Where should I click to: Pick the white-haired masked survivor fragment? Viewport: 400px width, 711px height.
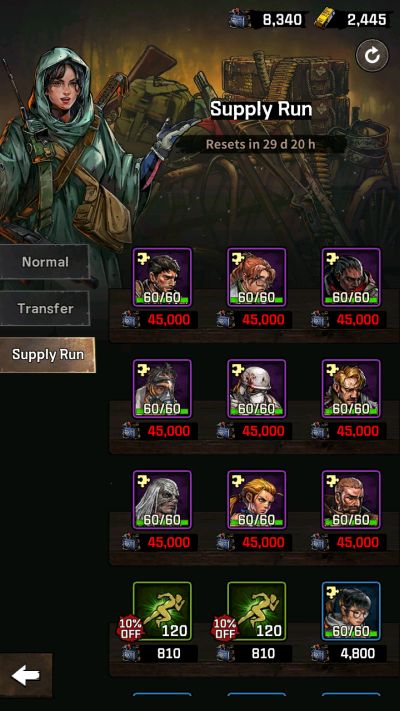pyautogui.click(x=162, y=500)
